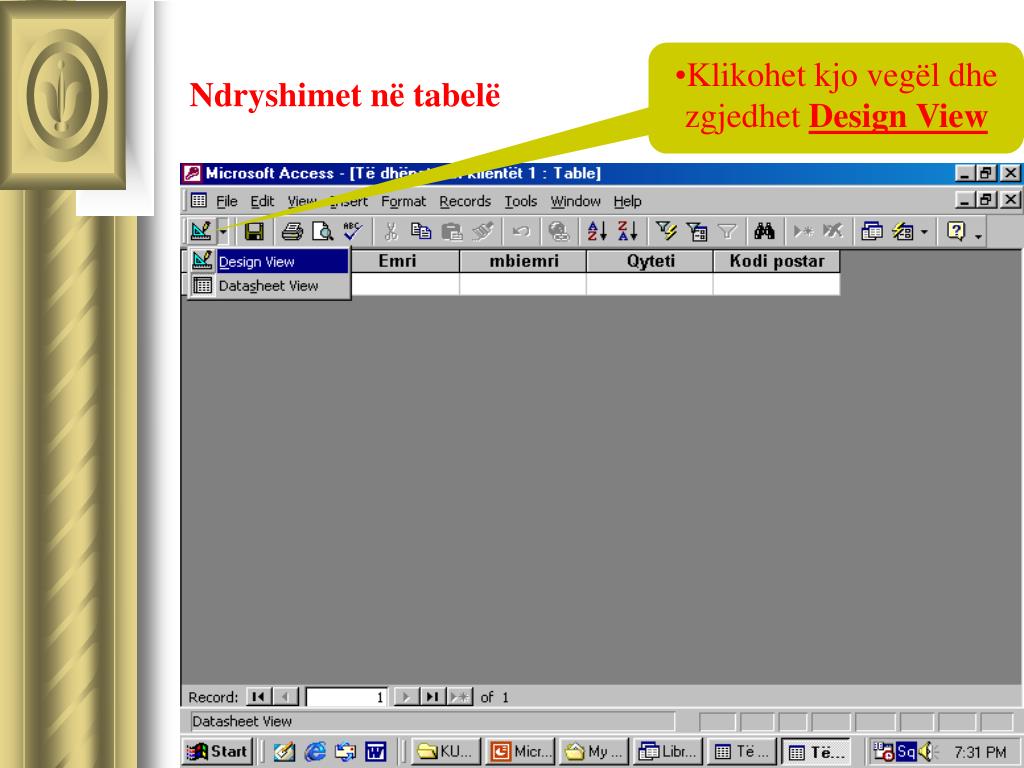Click the Sq language tray indicator
Image resolution: width=1024 pixels, height=768 pixels.
[x=906, y=751]
